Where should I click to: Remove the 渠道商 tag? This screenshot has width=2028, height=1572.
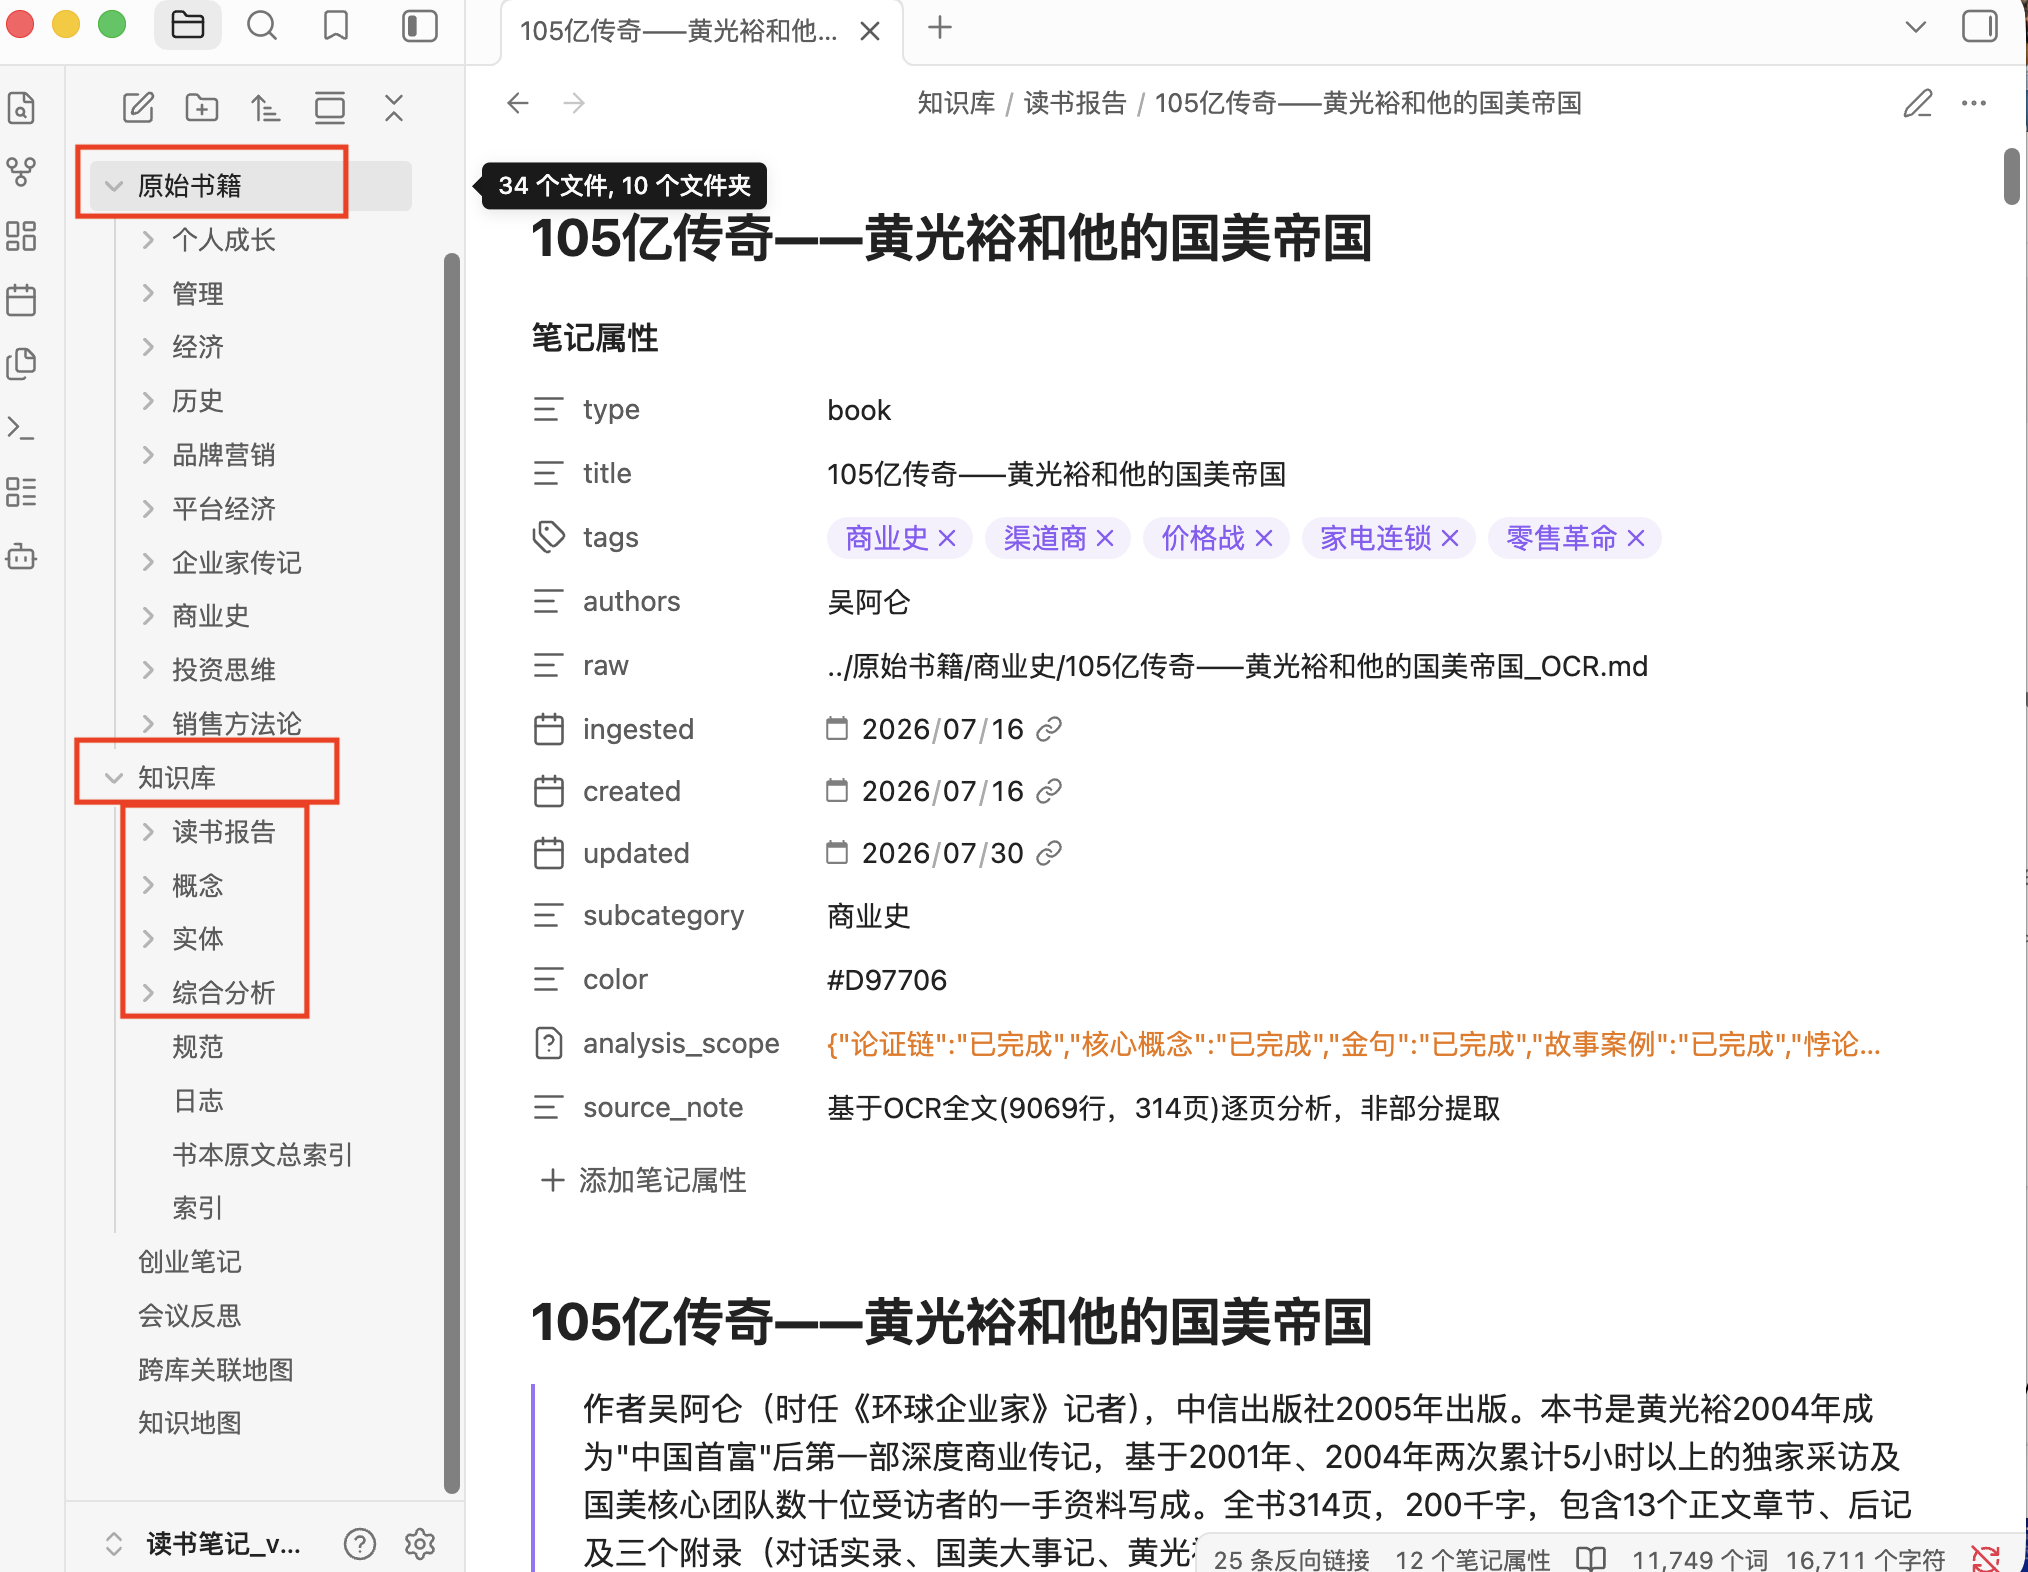tap(1105, 539)
